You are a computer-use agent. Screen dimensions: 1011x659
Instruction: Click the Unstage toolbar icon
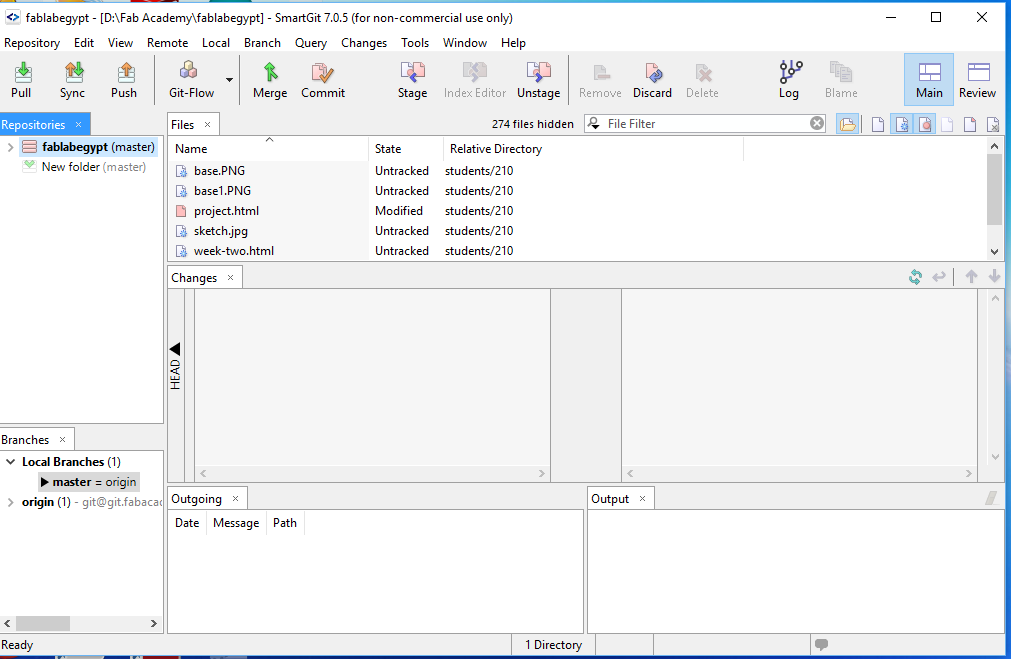[538, 80]
